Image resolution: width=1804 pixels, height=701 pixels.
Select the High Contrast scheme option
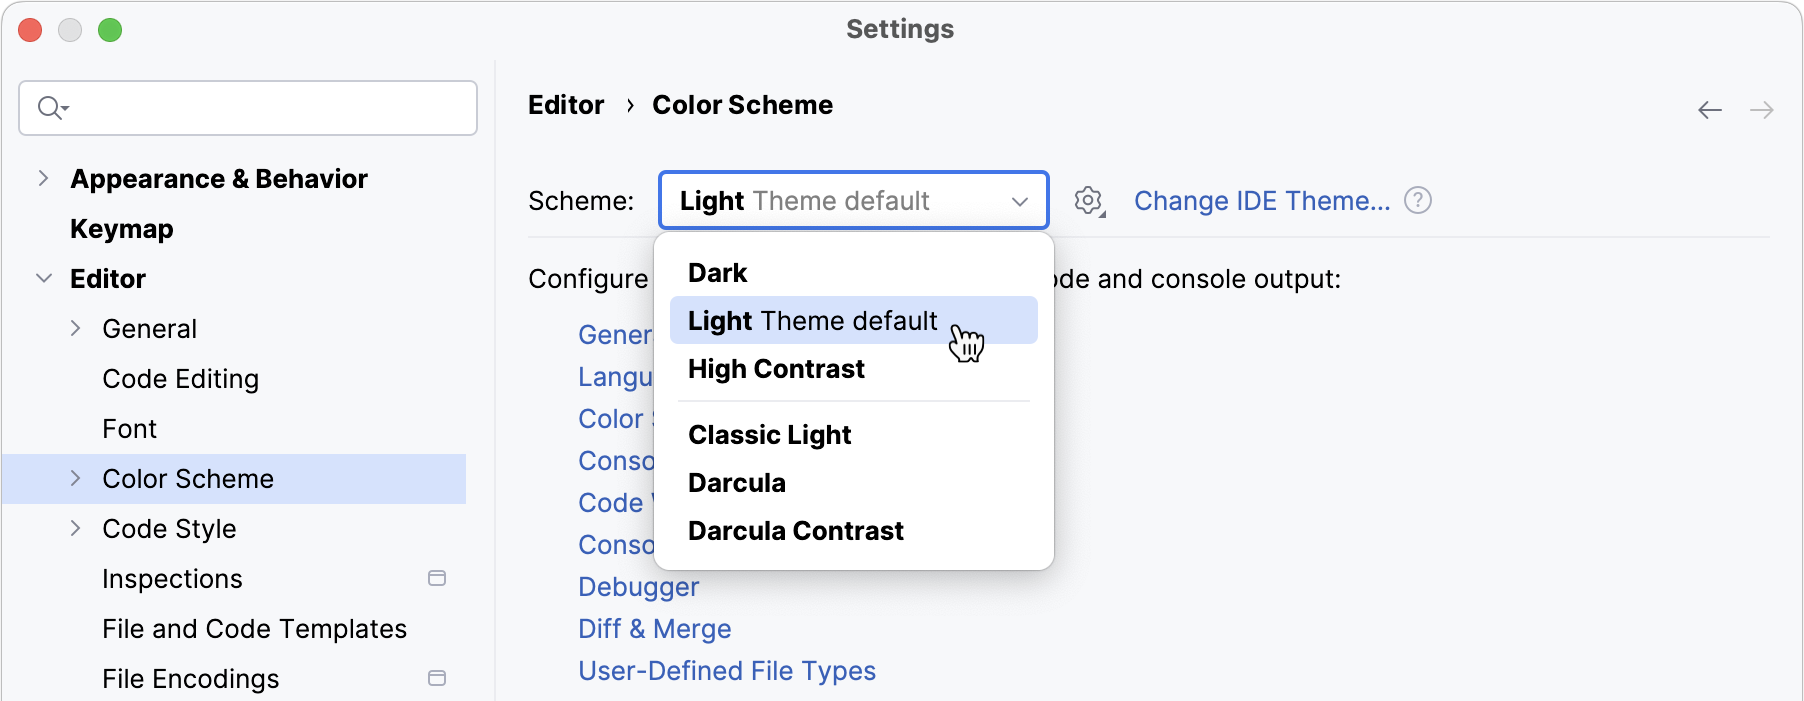click(x=776, y=369)
